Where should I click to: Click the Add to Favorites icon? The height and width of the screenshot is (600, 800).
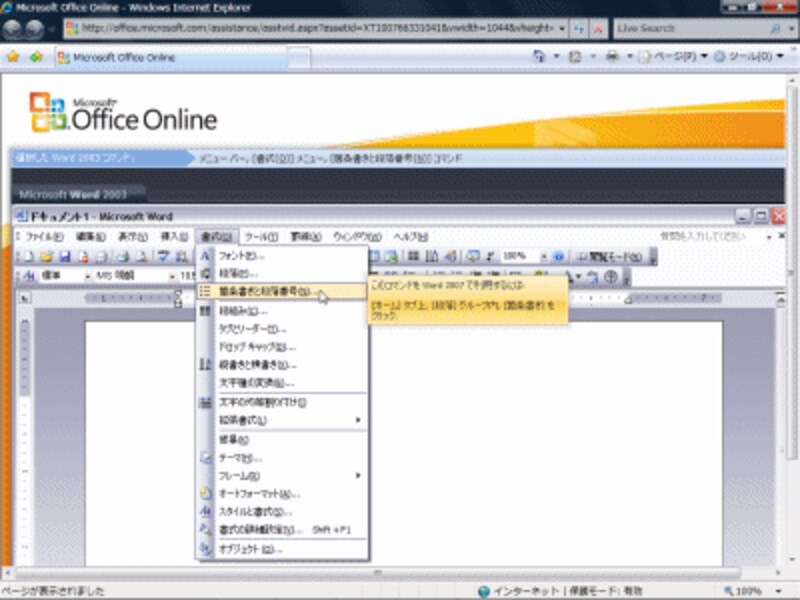tap(36, 57)
